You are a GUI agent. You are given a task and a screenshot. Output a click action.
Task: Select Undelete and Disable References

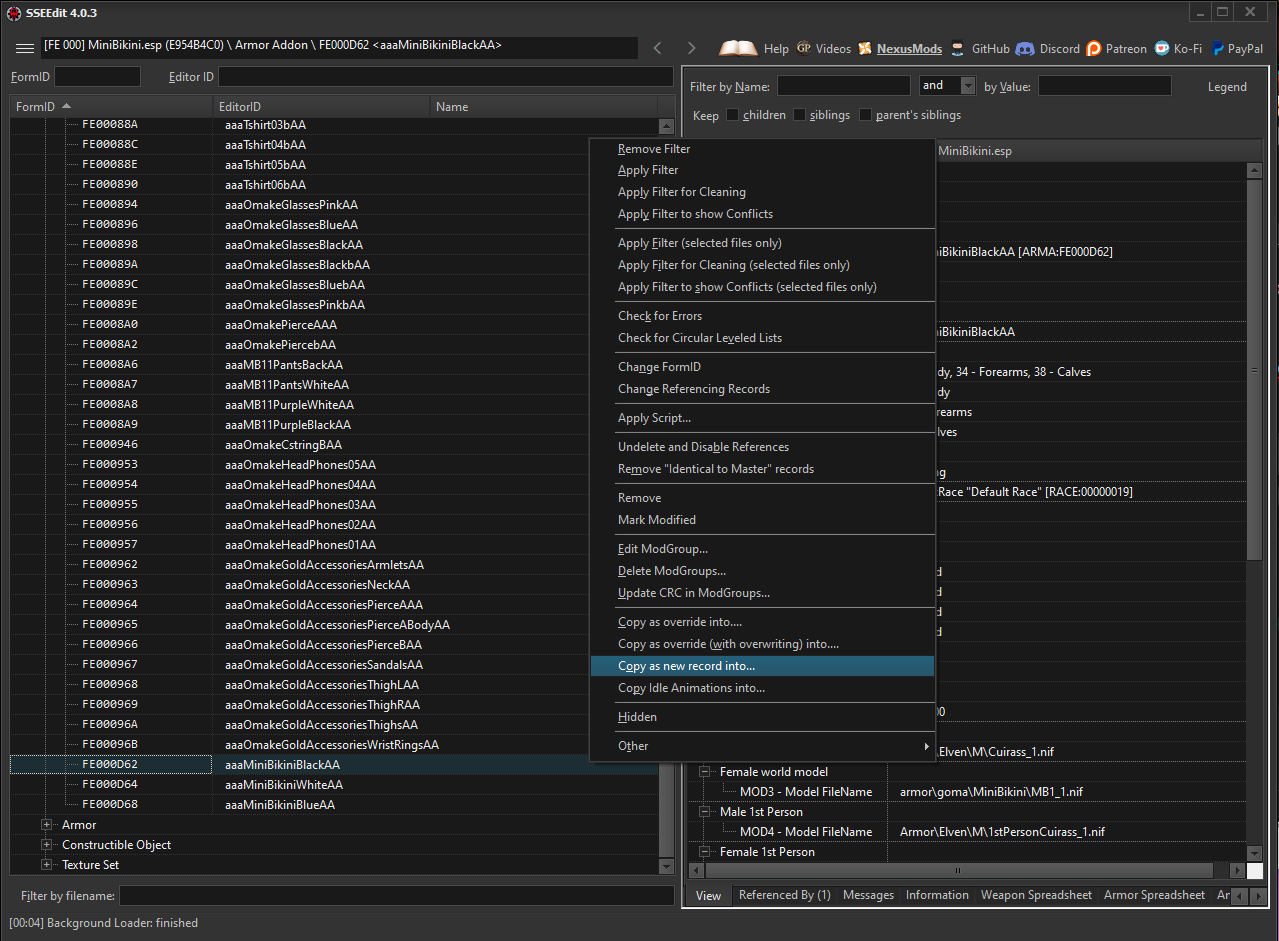coord(762,447)
